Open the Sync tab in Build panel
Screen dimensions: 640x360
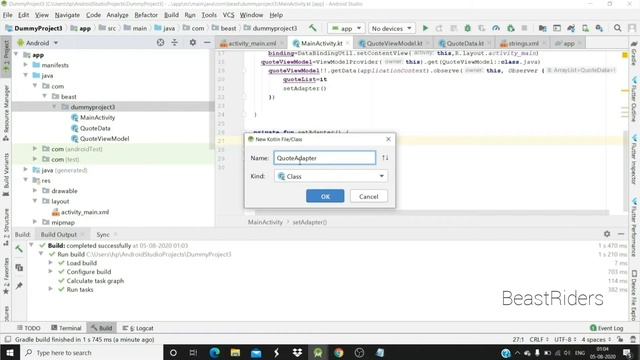point(103,234)
